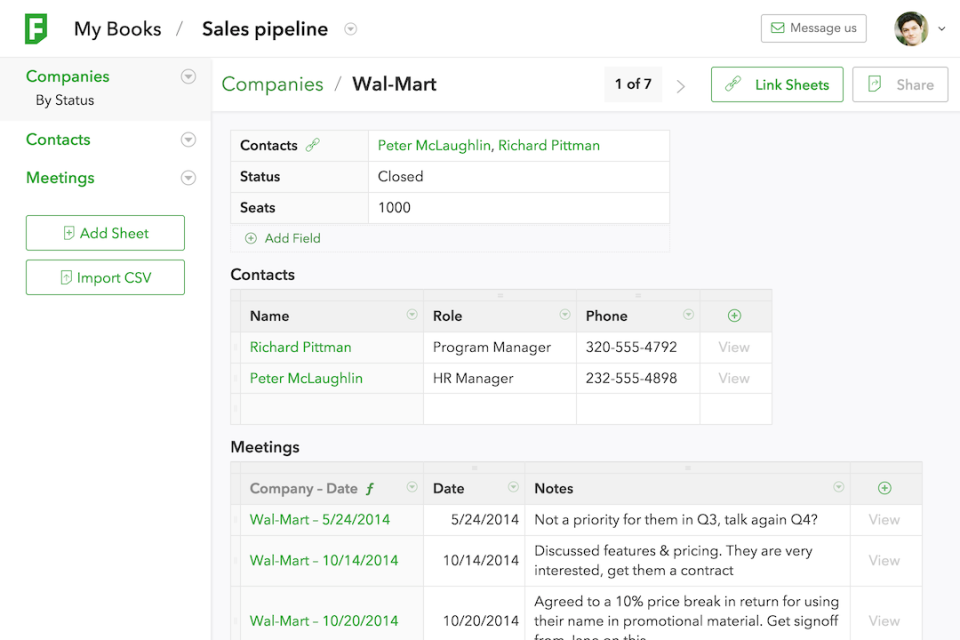Click View for Richard Pittman row
960x640 pixels.
click(x=734, y=347)
